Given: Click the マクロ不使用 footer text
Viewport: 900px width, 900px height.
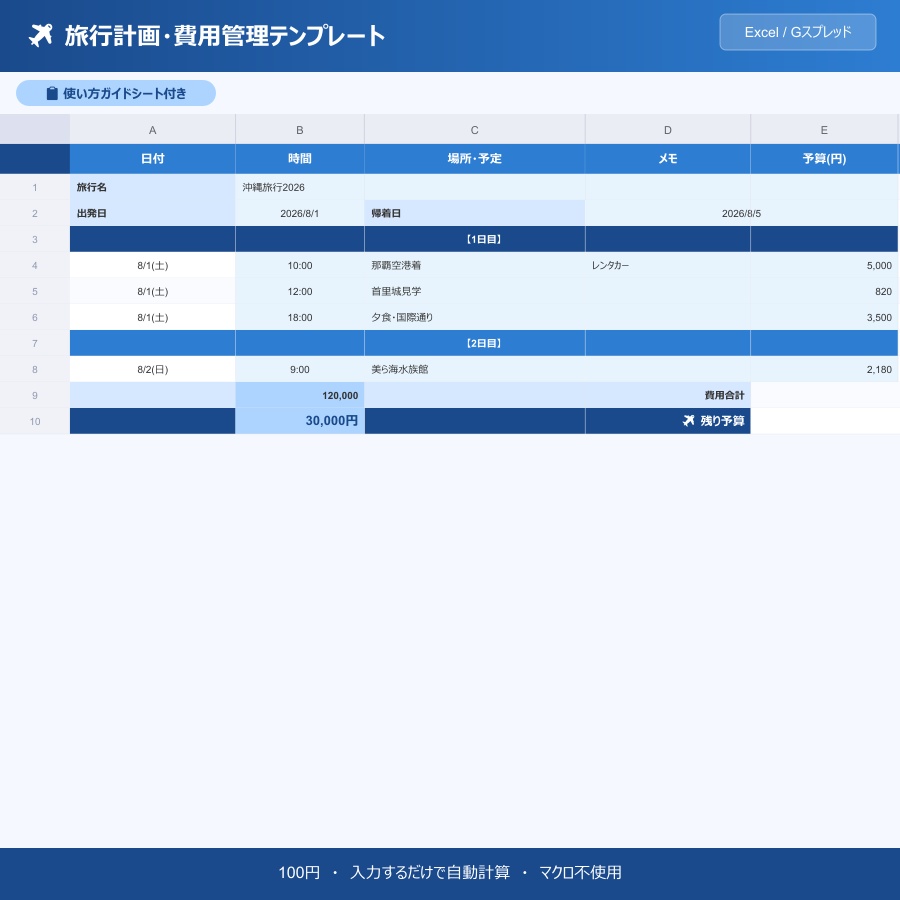Looking at the screenshot, I should tap(580, 872).
